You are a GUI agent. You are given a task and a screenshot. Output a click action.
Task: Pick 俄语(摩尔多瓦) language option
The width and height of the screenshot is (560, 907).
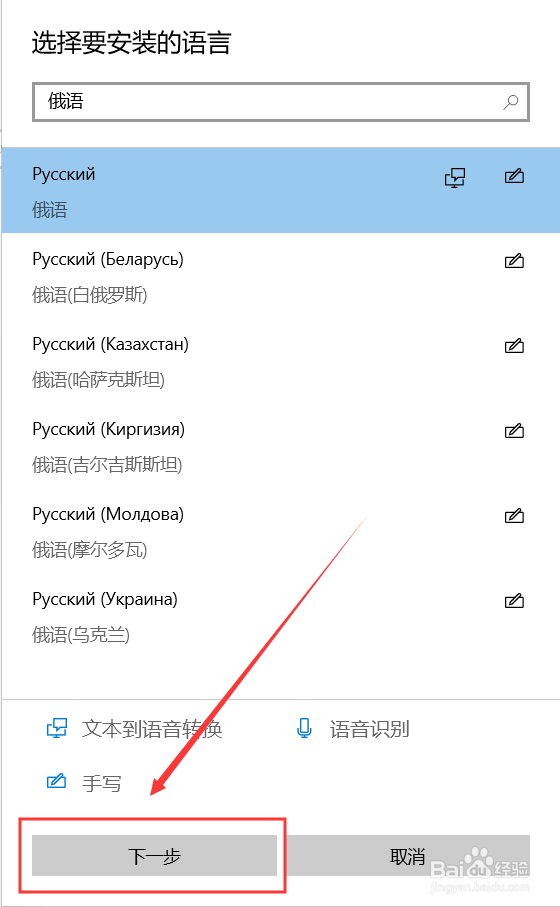pyautogui.click(x=281, y=530)
